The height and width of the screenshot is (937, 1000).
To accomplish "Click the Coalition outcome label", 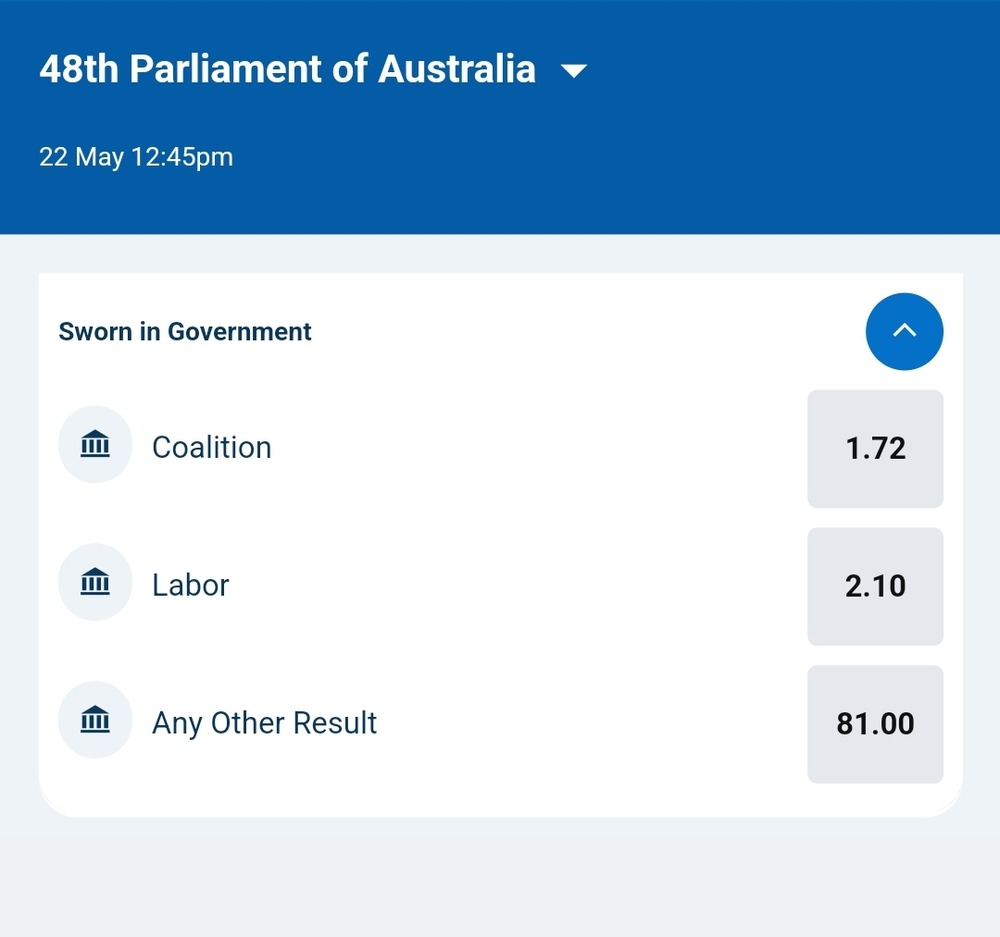I will click(x=212, y=447).
